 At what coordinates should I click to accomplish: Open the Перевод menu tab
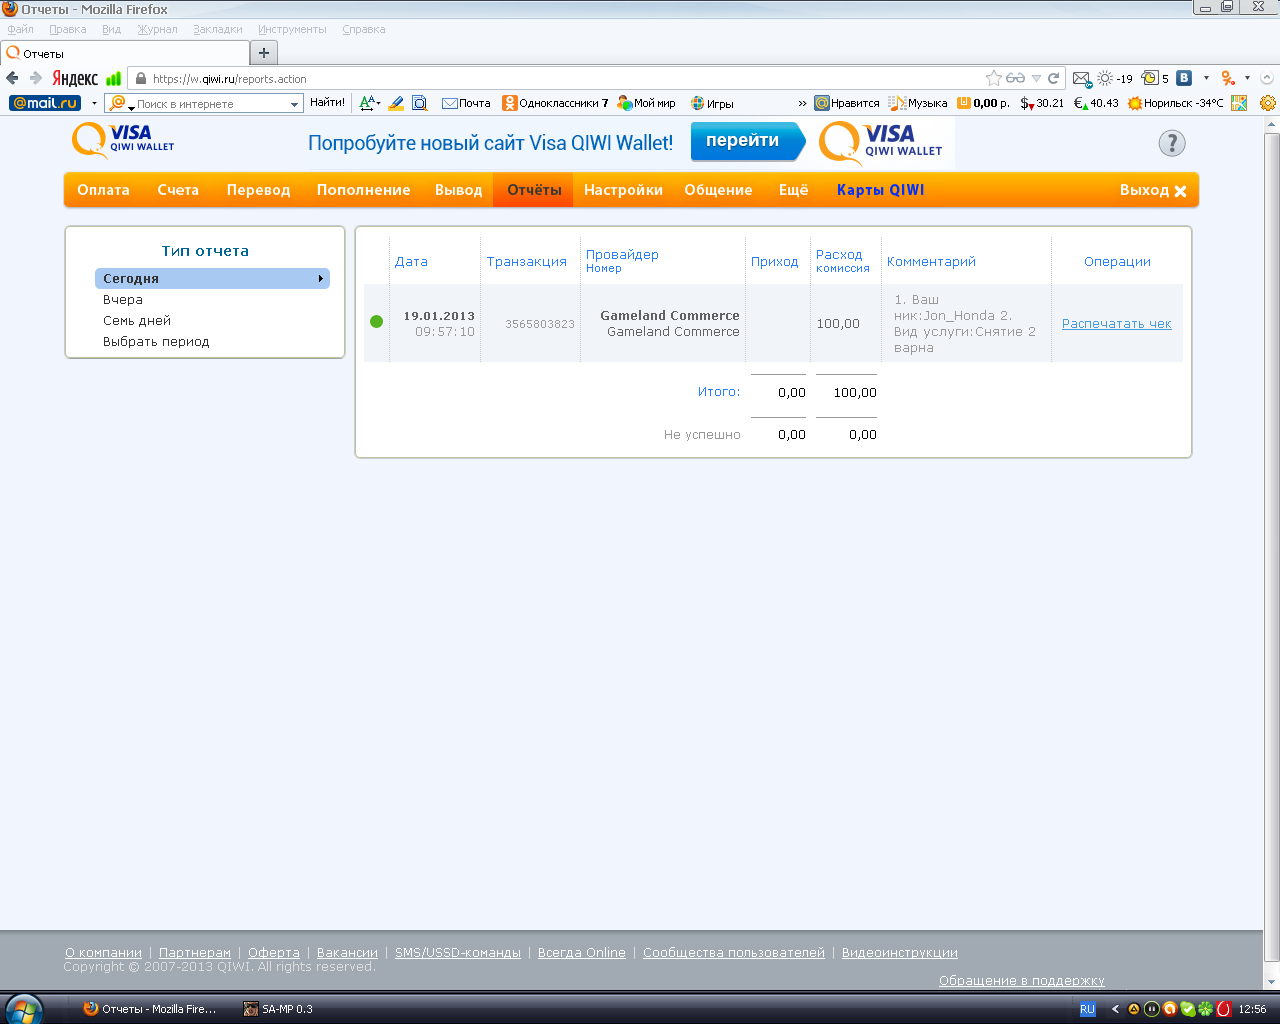coord(258,190)
